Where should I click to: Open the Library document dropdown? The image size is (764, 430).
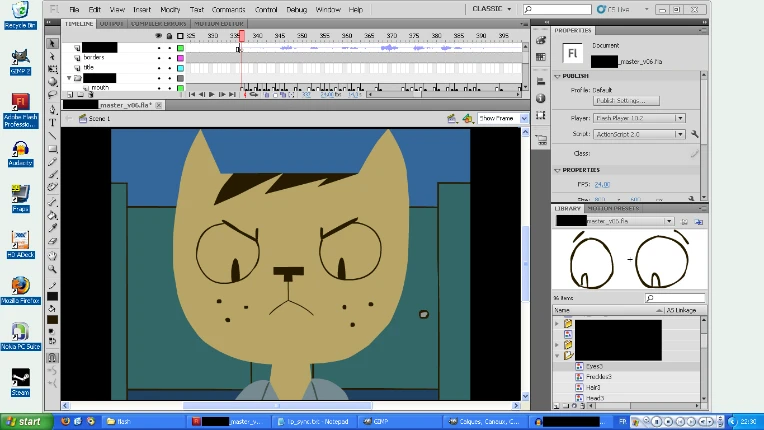[x=669, y=221]
